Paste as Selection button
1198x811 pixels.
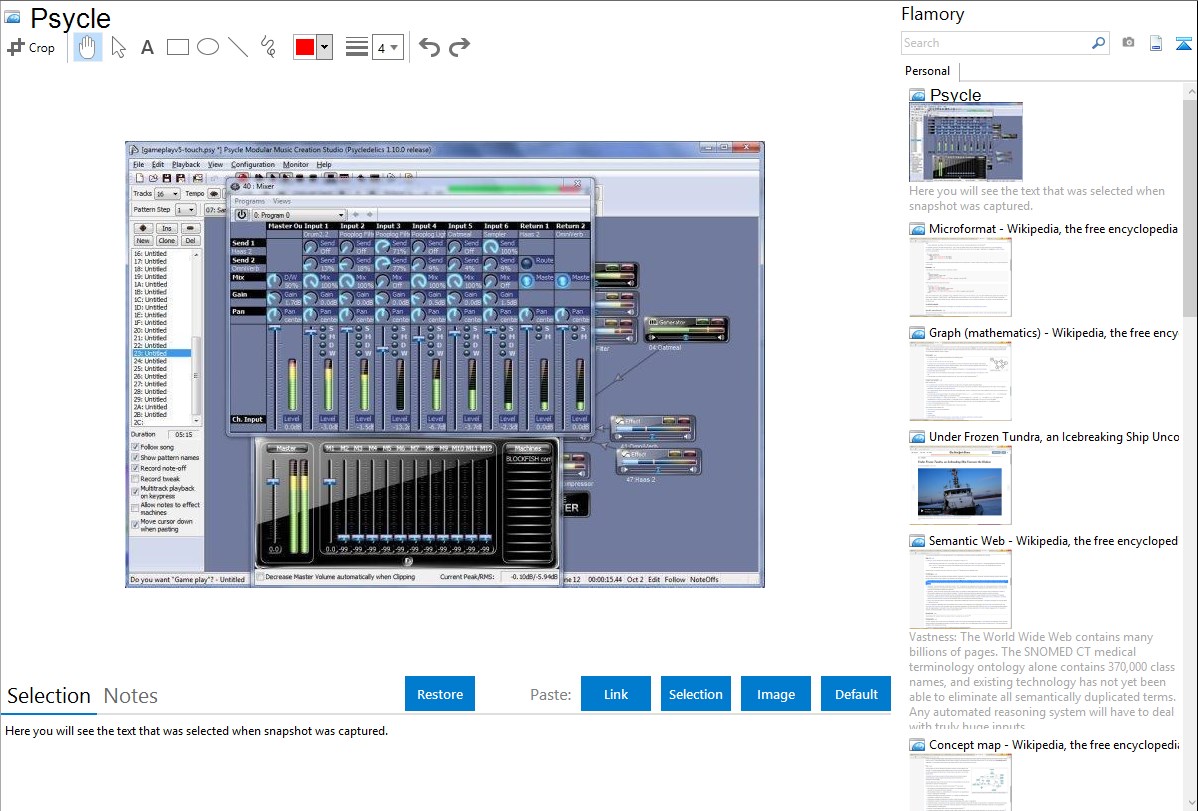tap(695, 694)
